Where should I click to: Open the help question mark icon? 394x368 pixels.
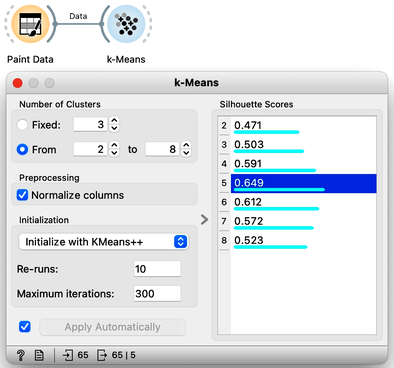coord(21,355)
